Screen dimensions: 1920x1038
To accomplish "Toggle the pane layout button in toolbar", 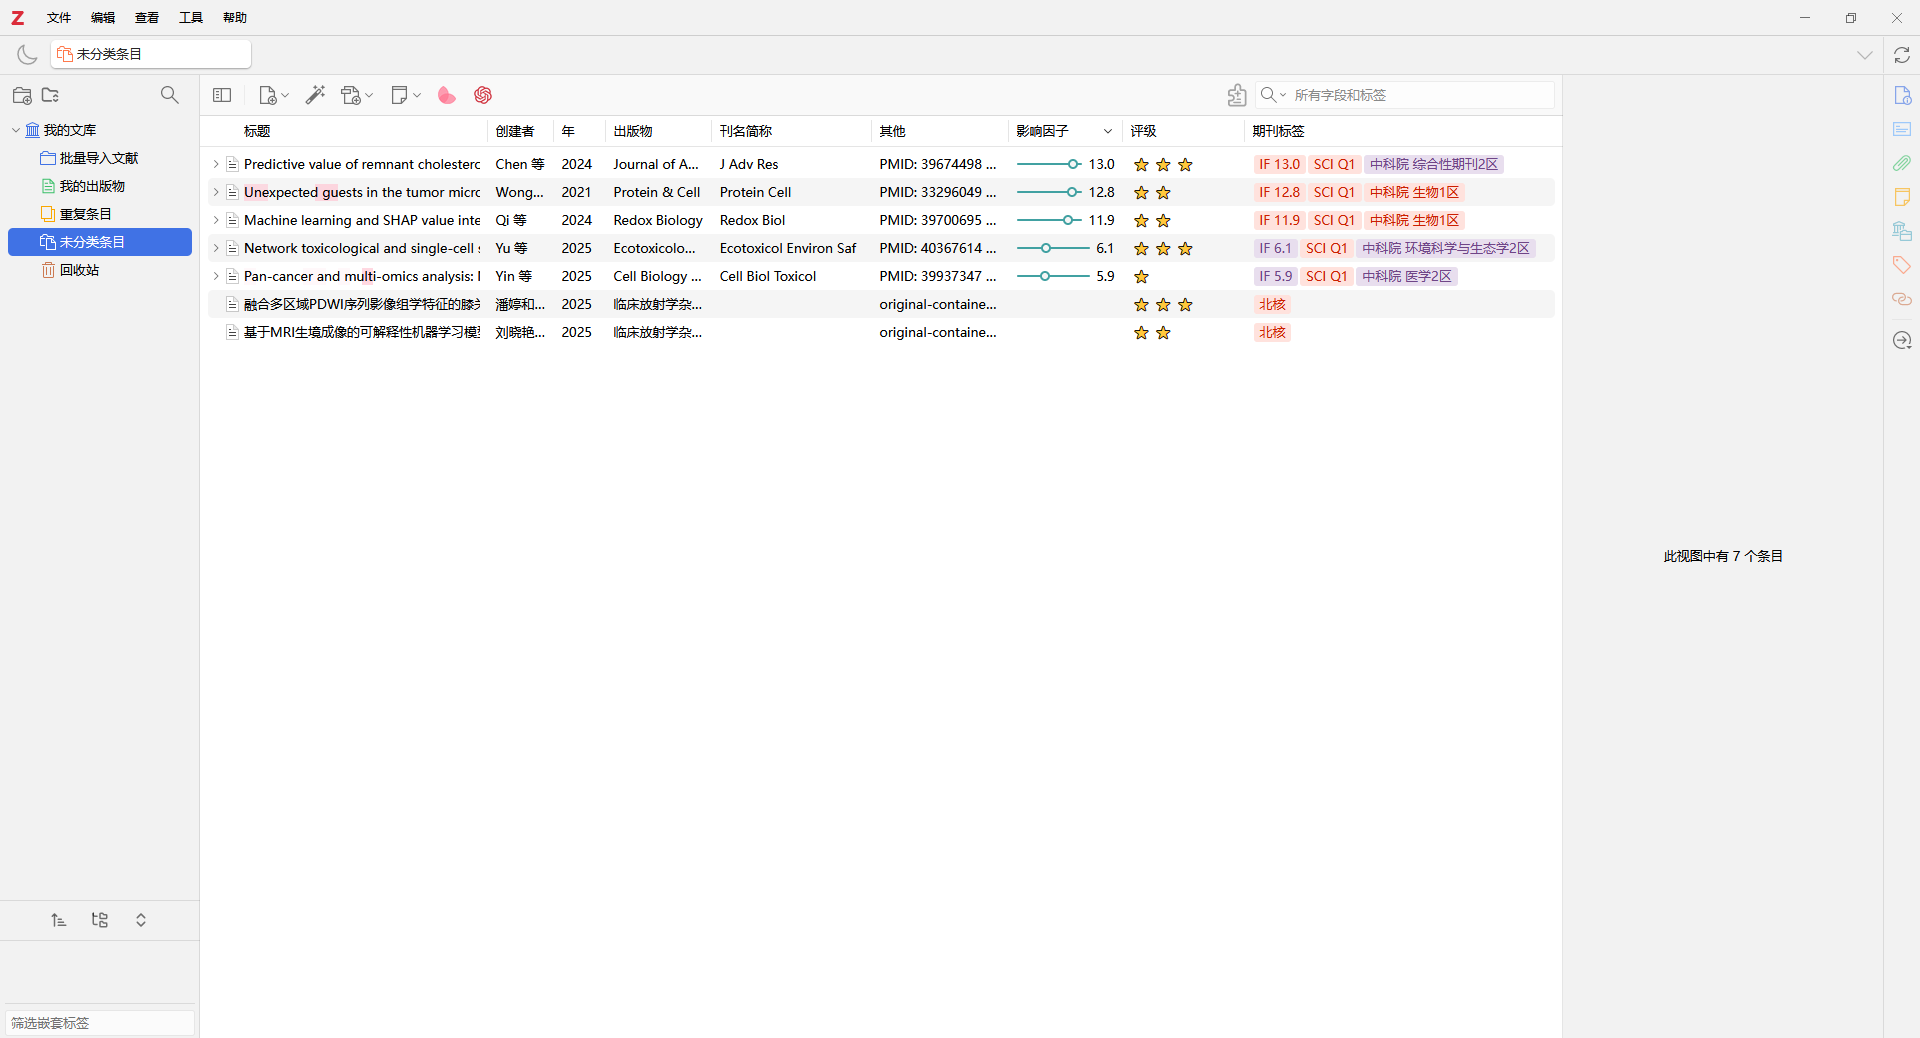I will tap(222, 95).
